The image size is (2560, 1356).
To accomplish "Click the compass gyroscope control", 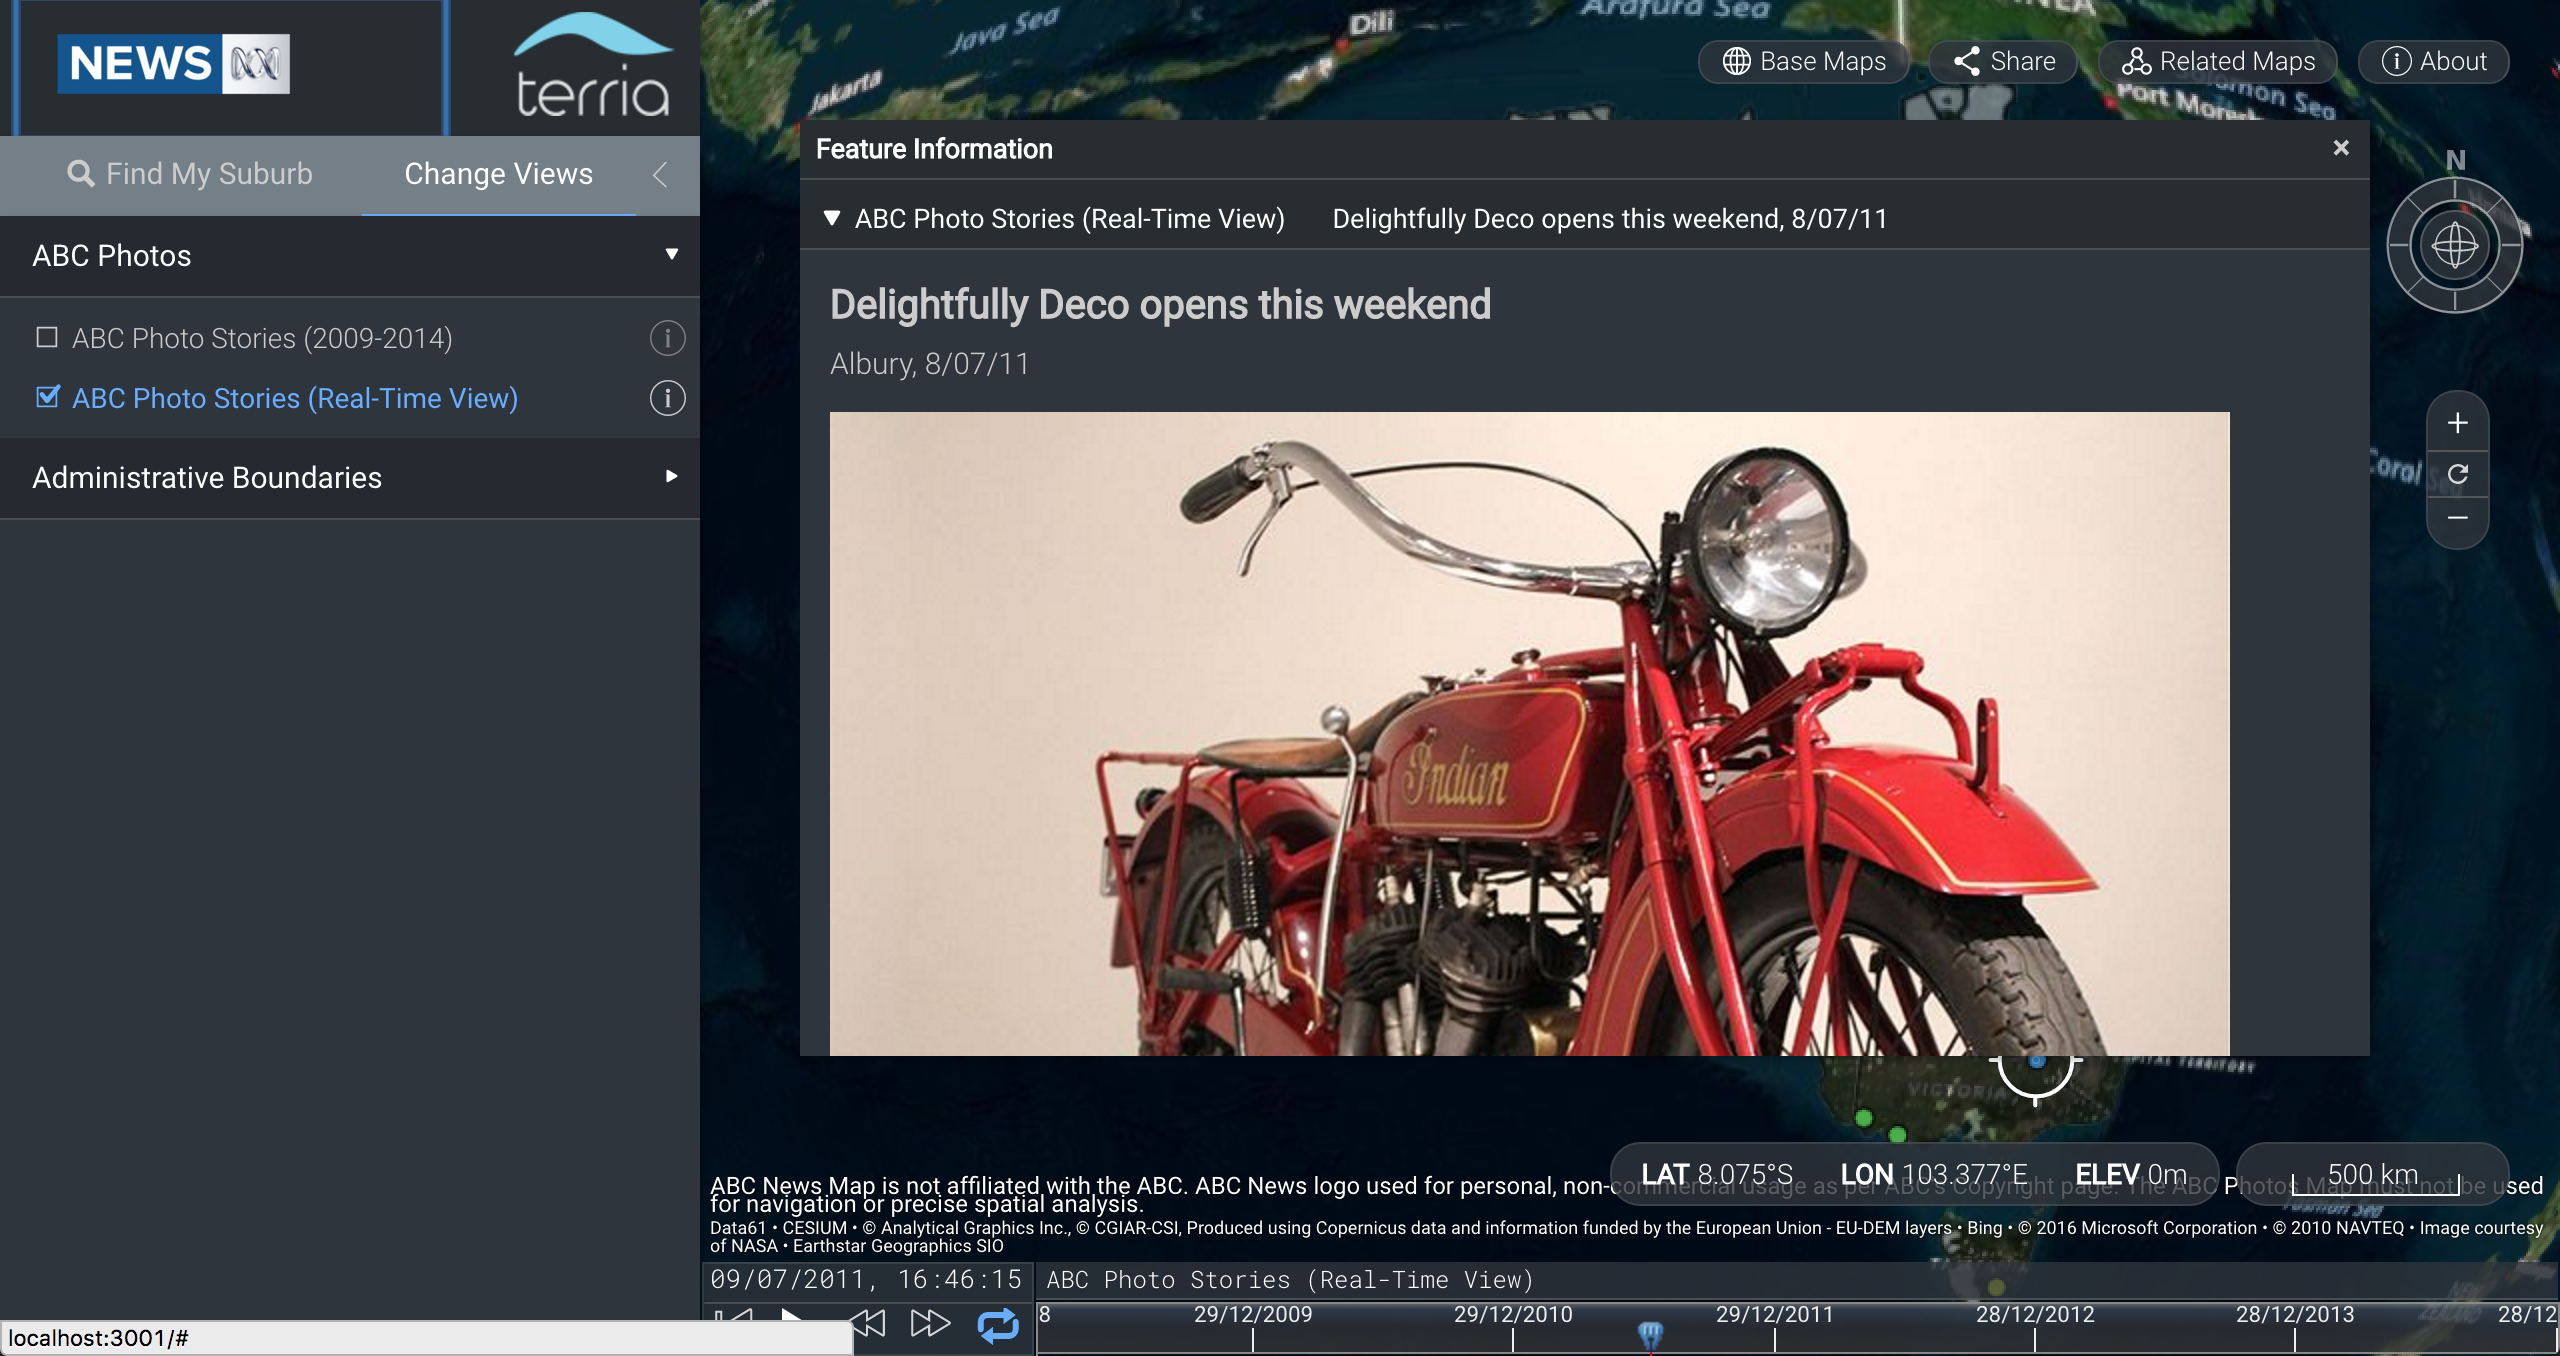I will pos(2454,246).
